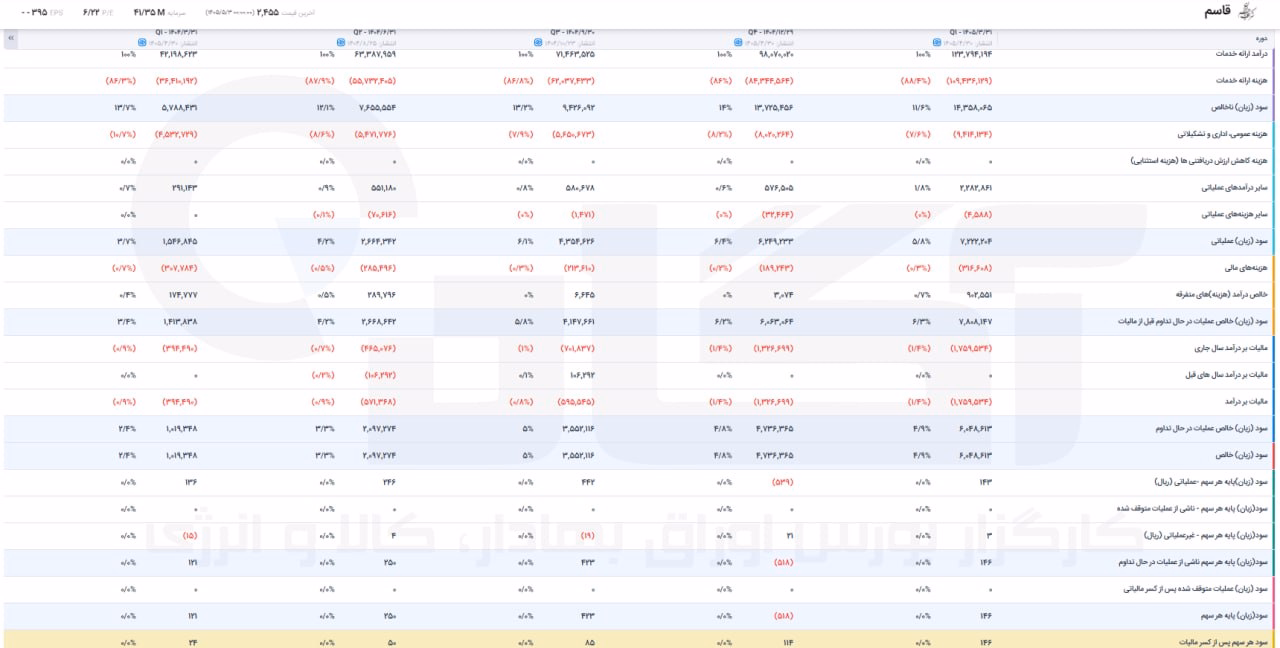This screenshot has height=648, width=1280.
Task: Collapse the table using the double-chevron arrow
Action: pyautogui.click(x=10, y=38)
